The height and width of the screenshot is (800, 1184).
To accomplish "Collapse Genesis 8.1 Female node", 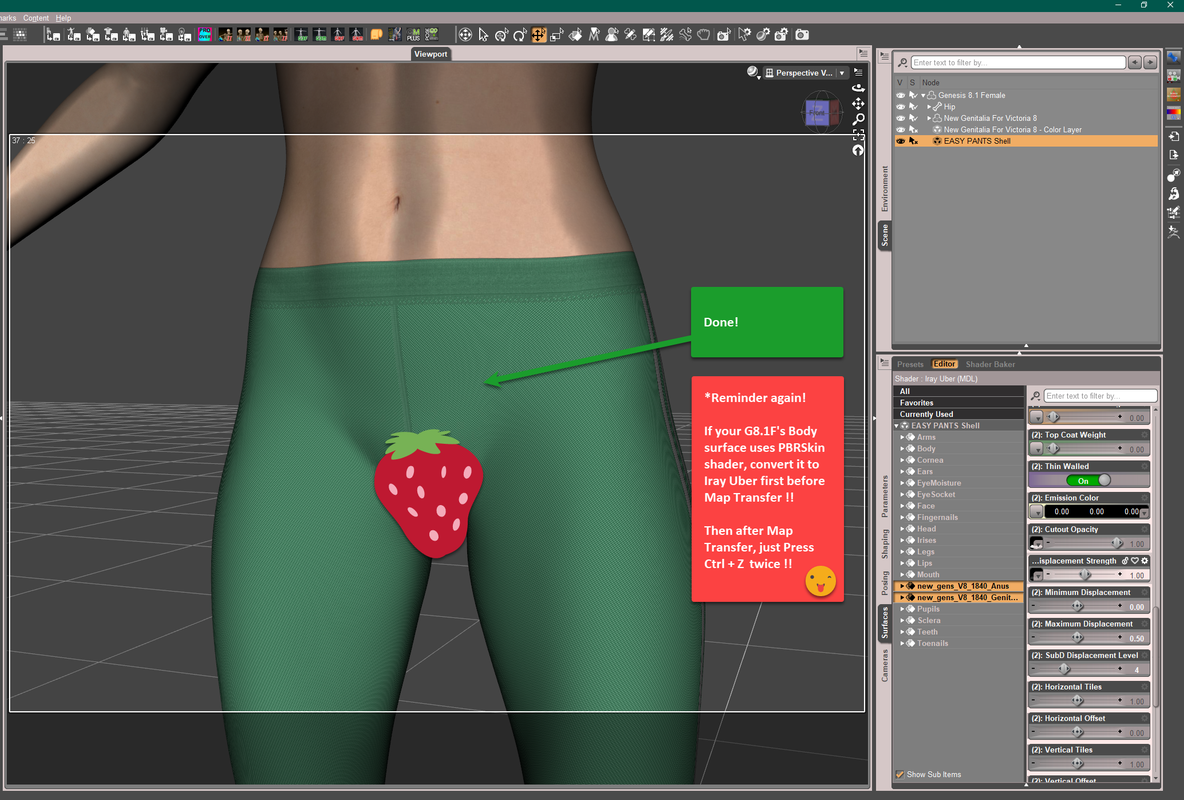I will [923, 95].
